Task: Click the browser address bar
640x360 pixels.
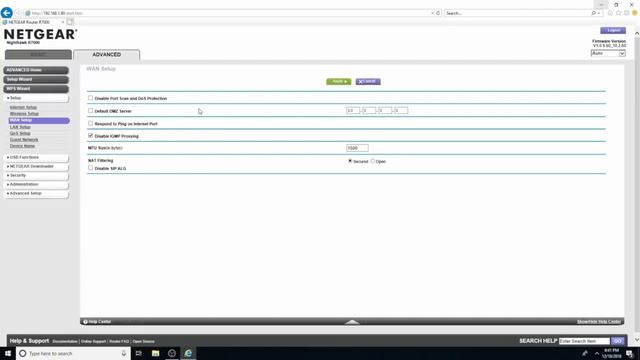Action: click(229, 13)
